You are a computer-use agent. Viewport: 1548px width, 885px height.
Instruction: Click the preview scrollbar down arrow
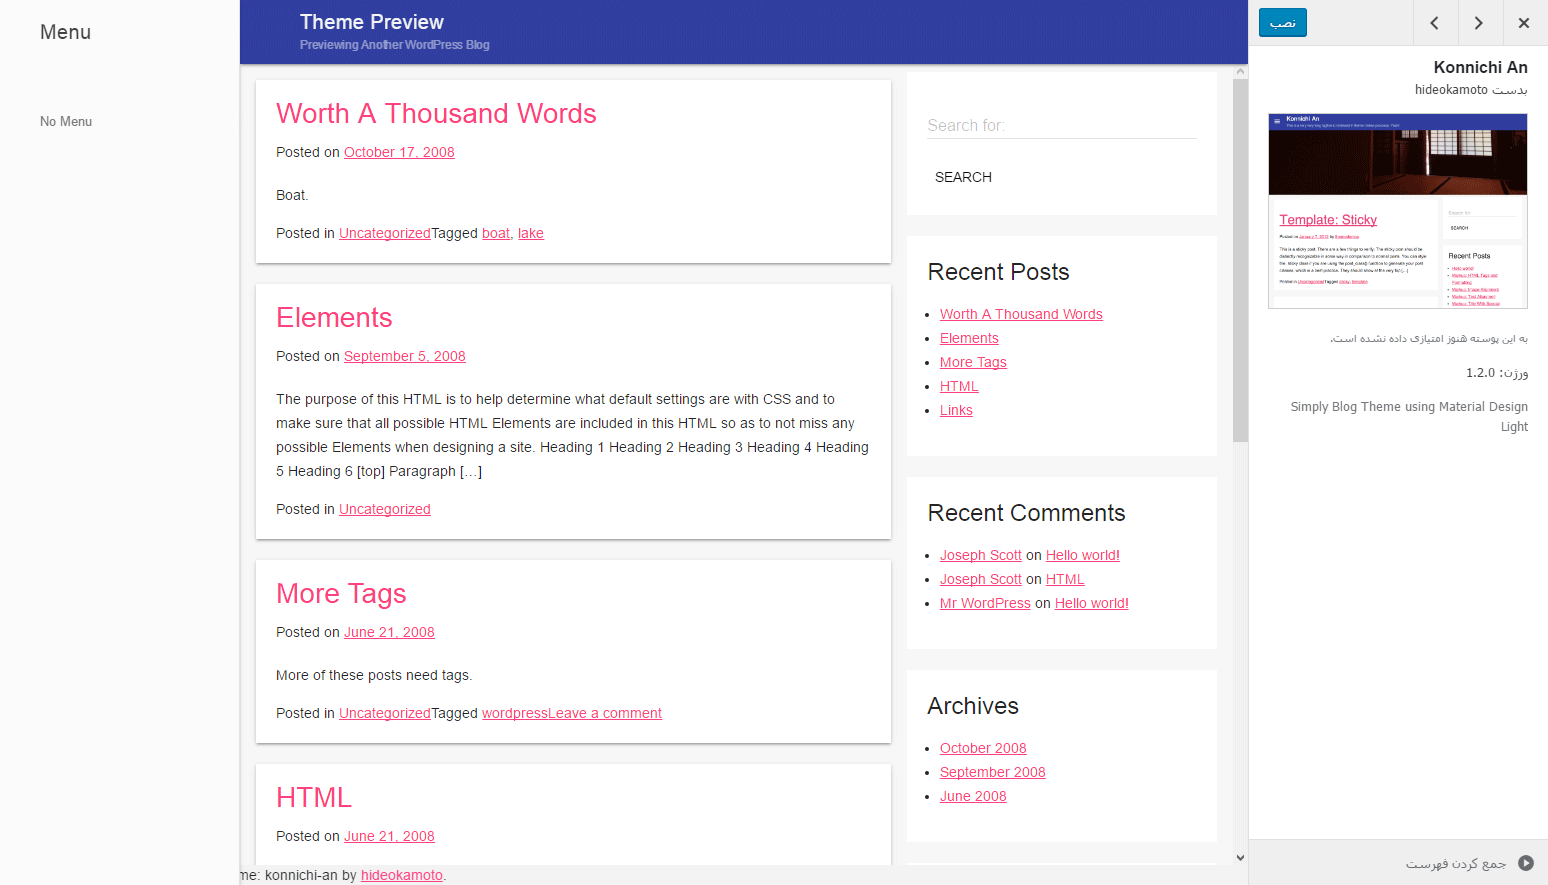tap(1240, 858)
